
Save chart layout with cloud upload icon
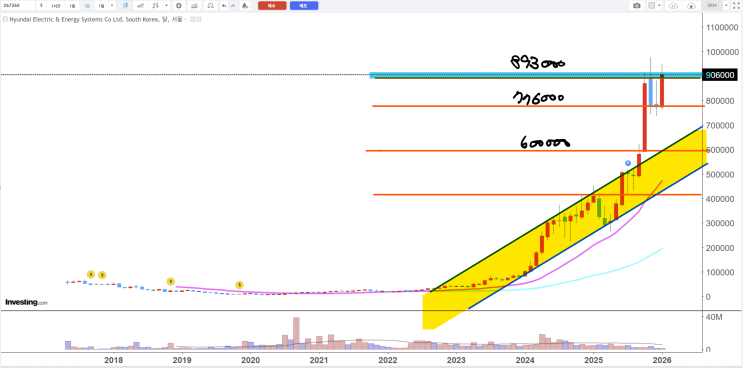pos(691,6)
